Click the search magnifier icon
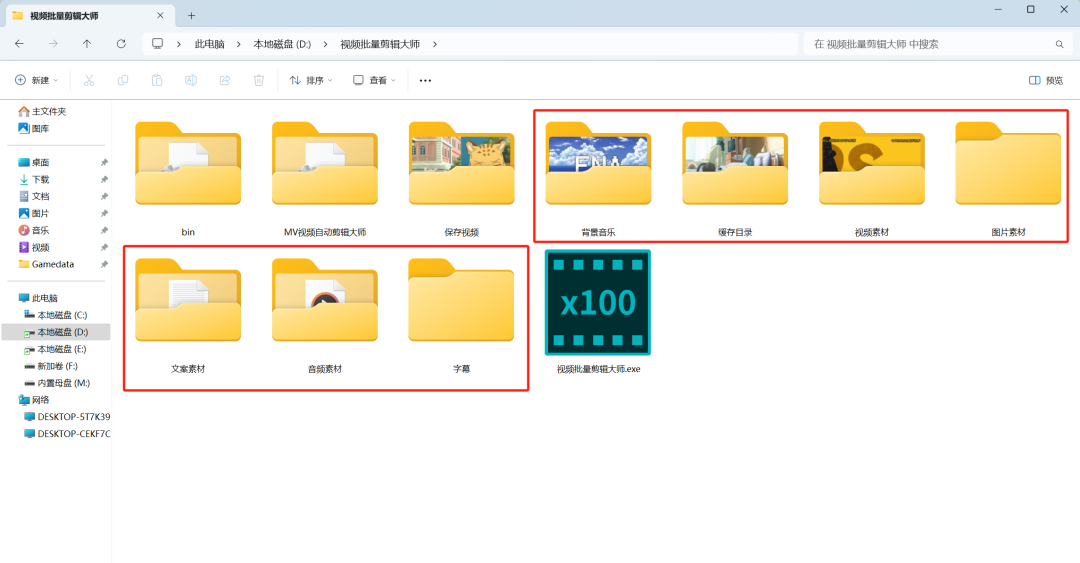Screen dimensions: 1080x563 (1059, 44)
